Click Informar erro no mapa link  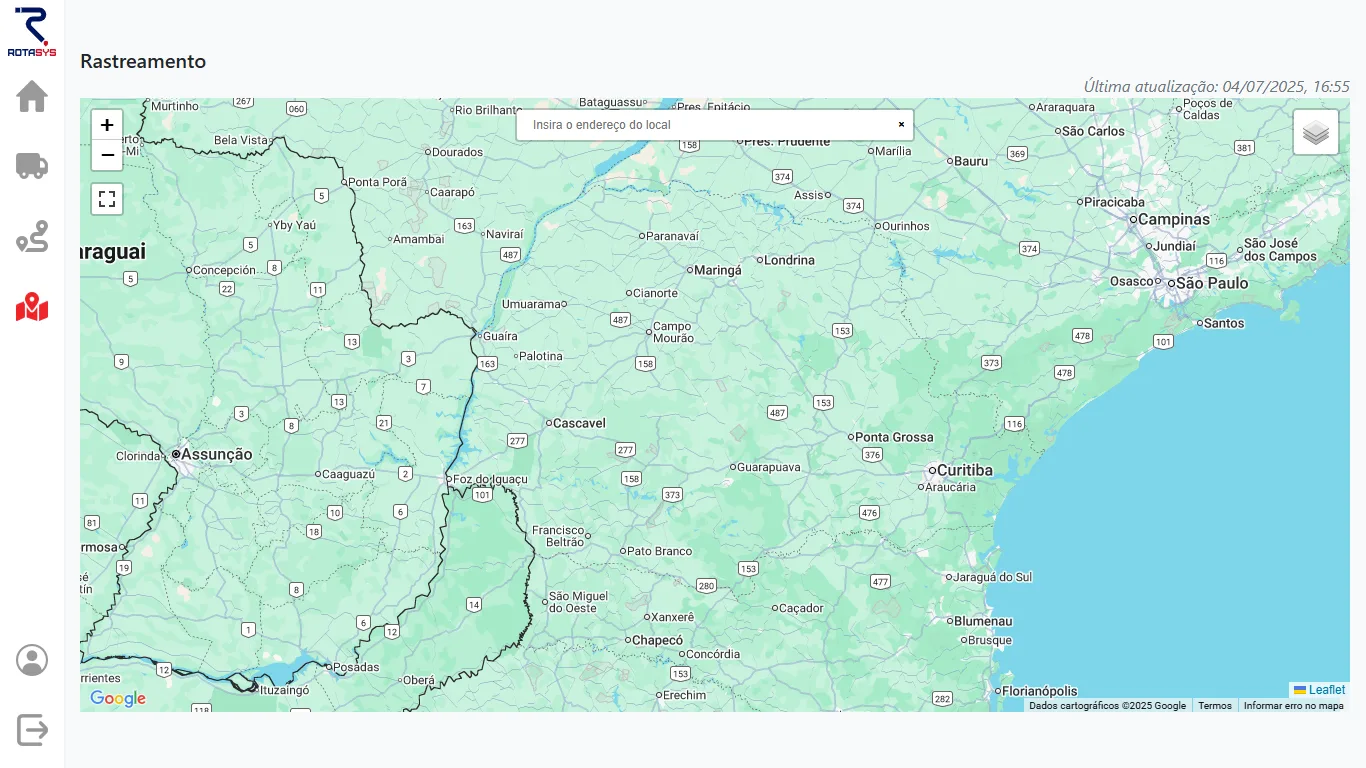click(1293, 706)
